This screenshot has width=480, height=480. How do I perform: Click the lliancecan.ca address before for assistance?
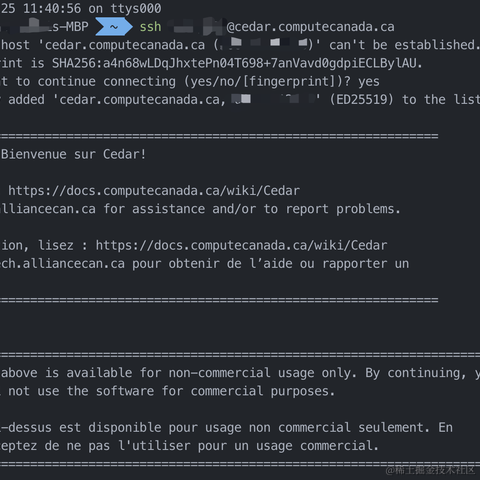(x=48, y=209)
